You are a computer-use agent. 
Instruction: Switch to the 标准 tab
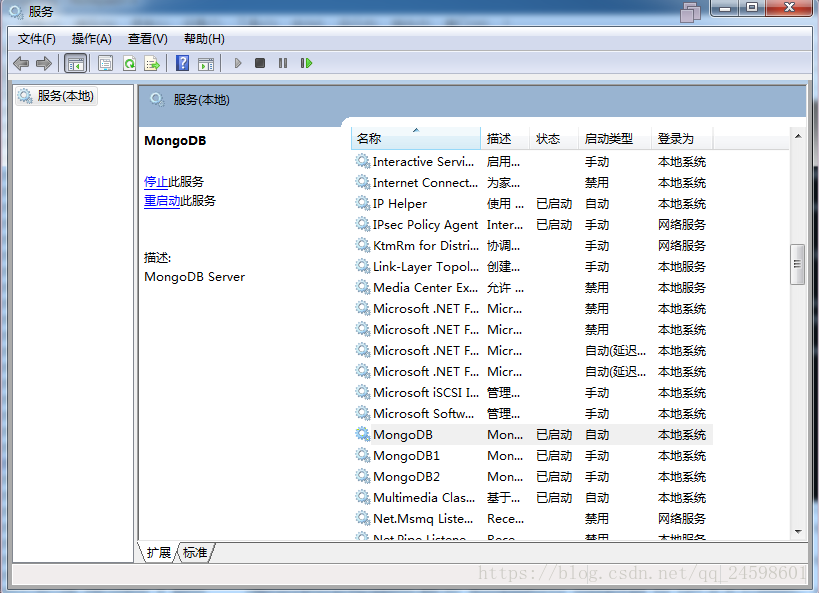pyautogui.click(x=195, y=552)
